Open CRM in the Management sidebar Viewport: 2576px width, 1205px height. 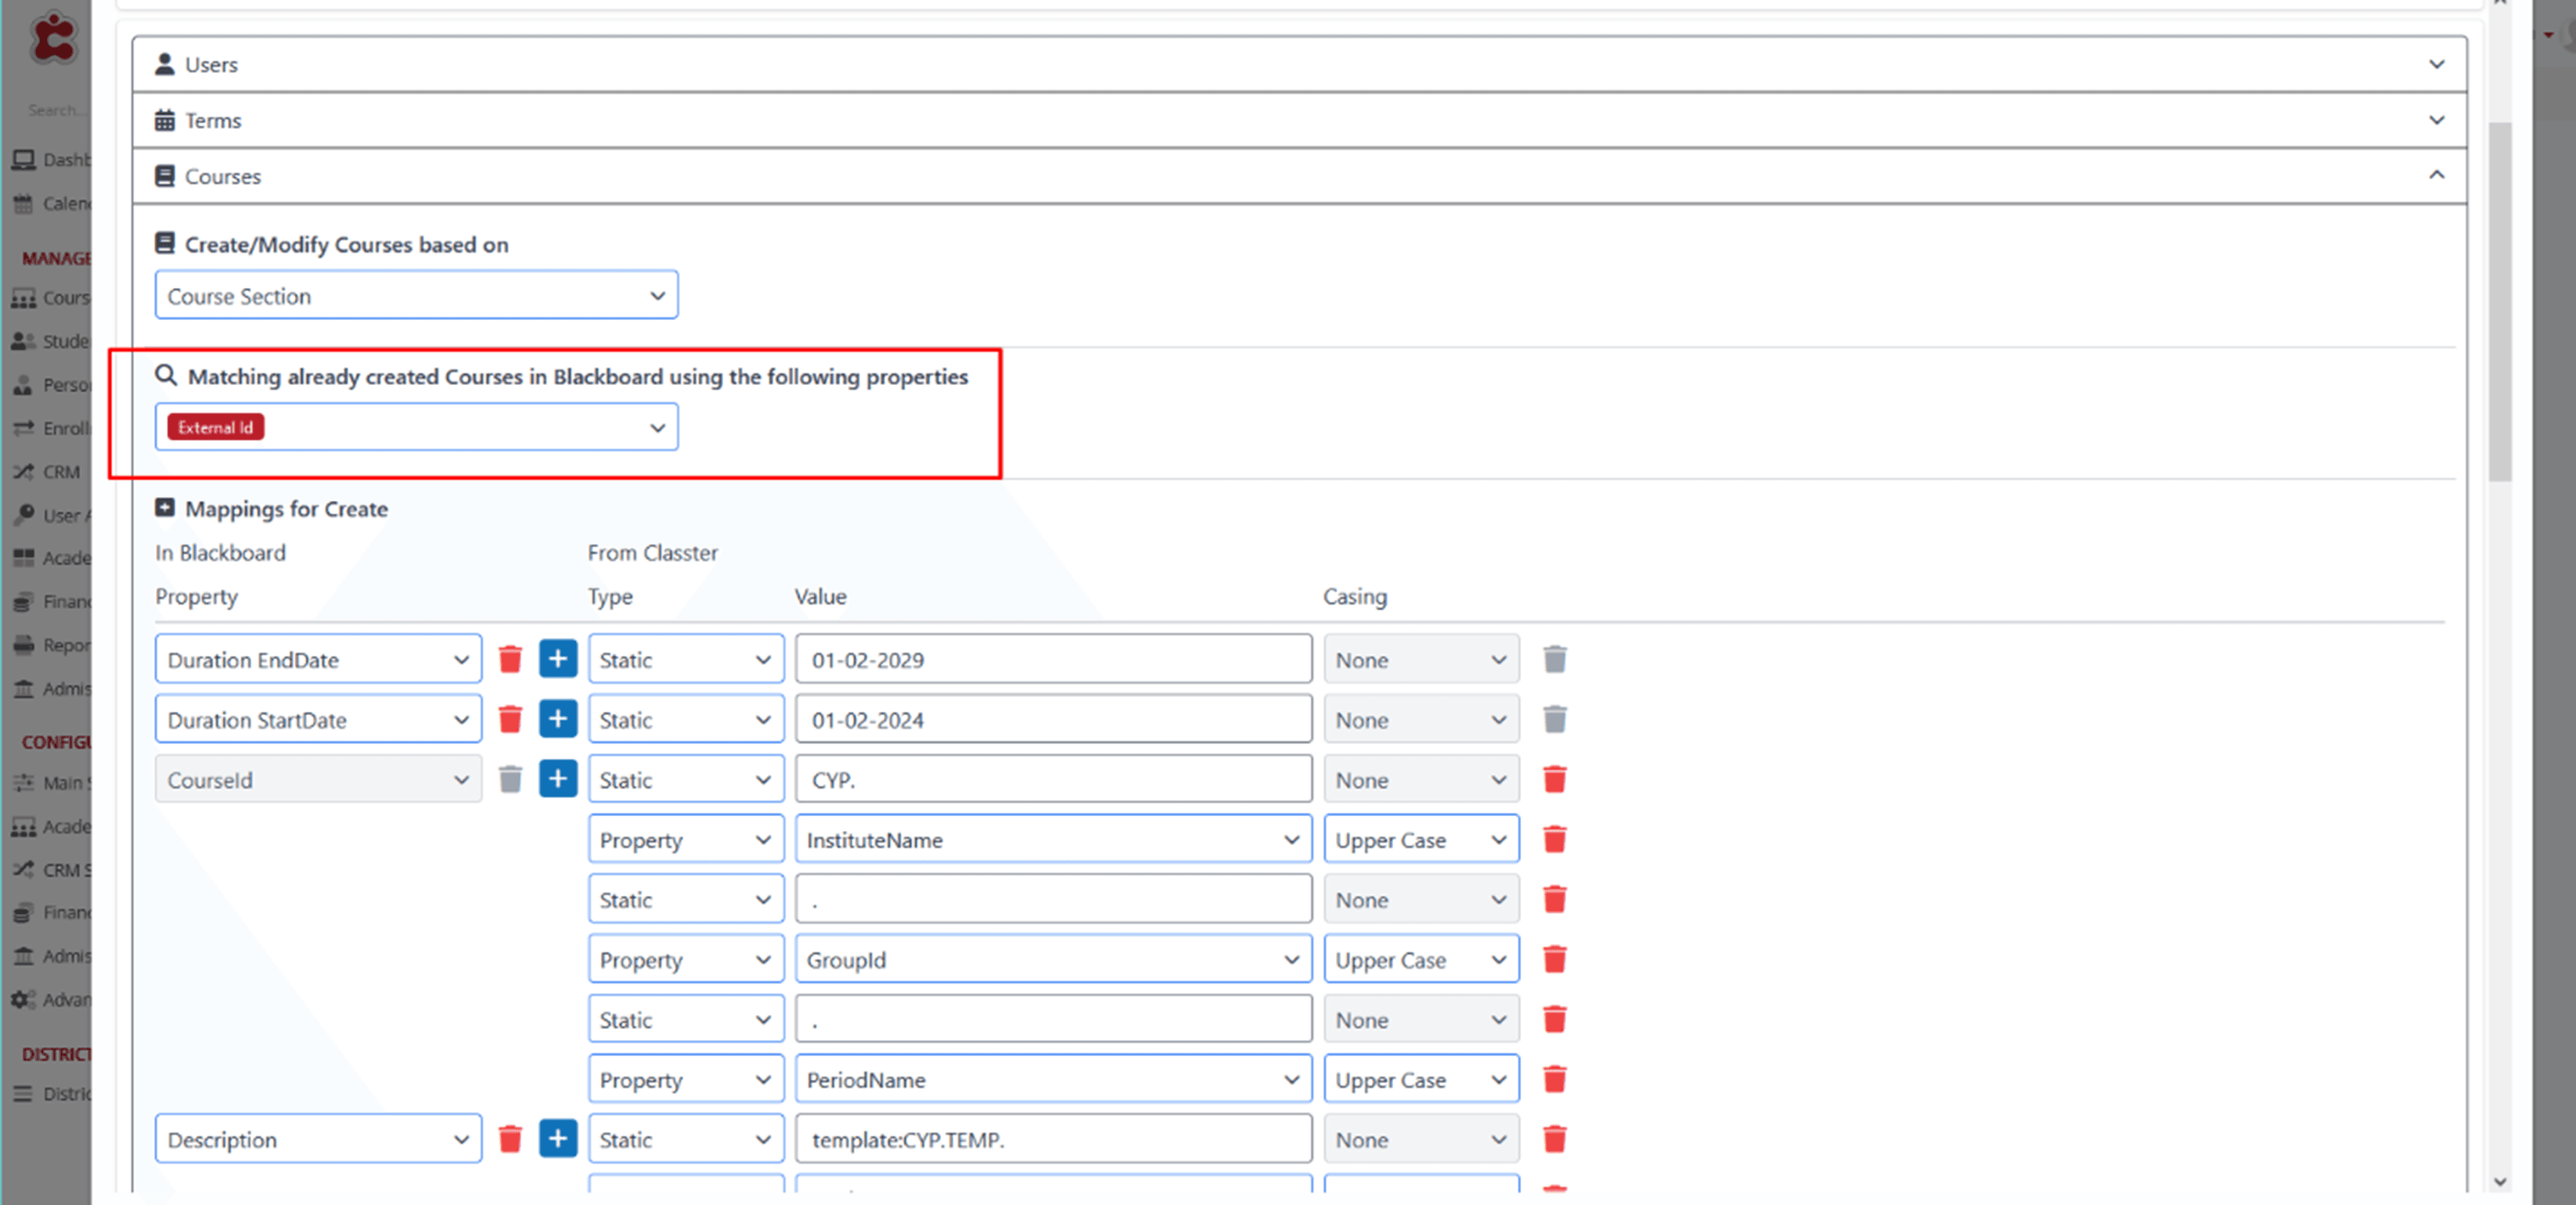pyautogui.click(x=46, y=472)
